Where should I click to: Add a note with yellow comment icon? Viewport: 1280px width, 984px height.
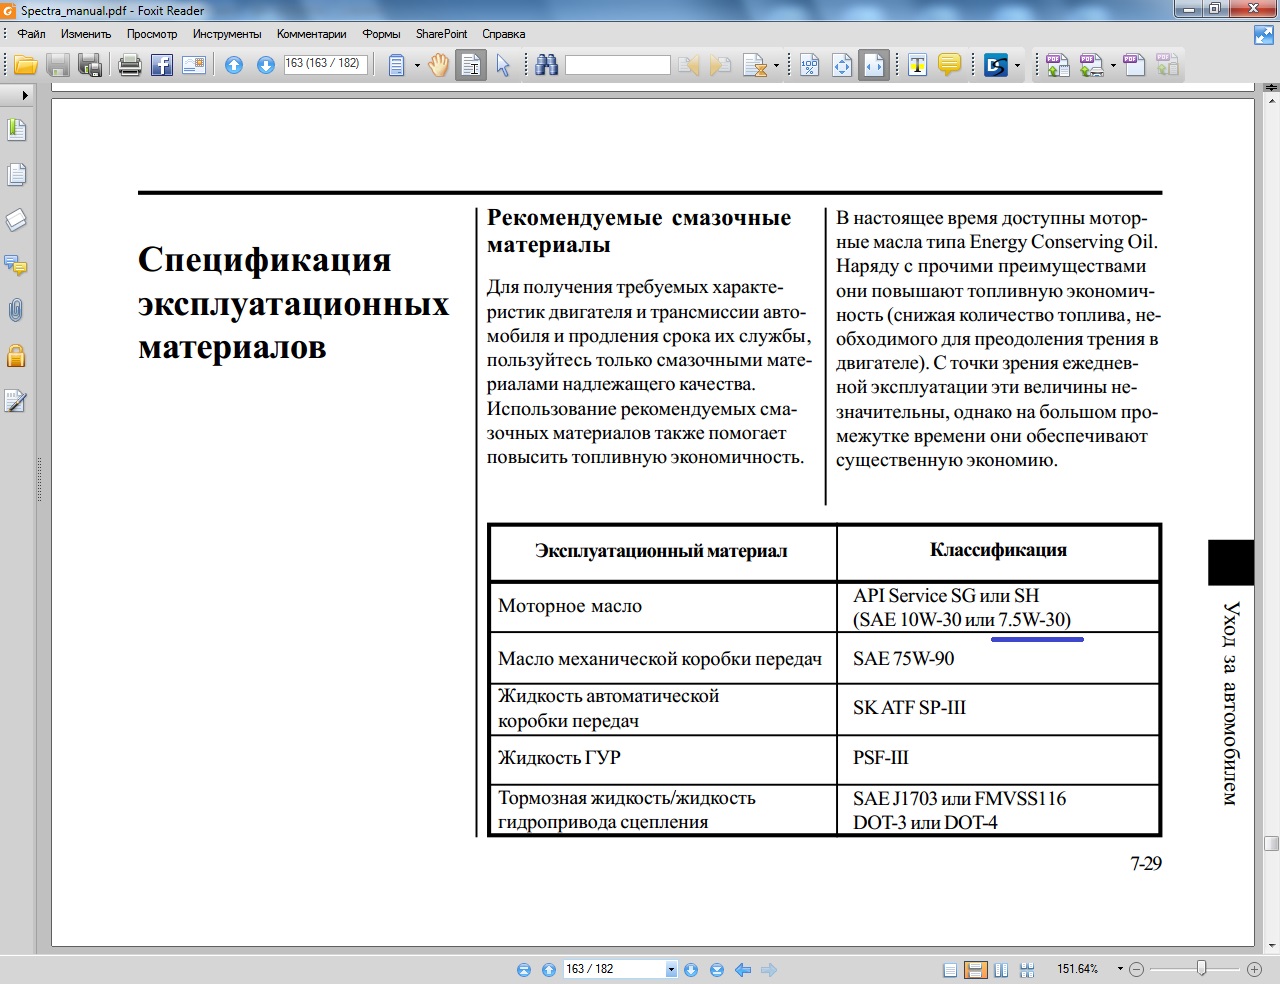pyautogui.click(x=950, y=66)
